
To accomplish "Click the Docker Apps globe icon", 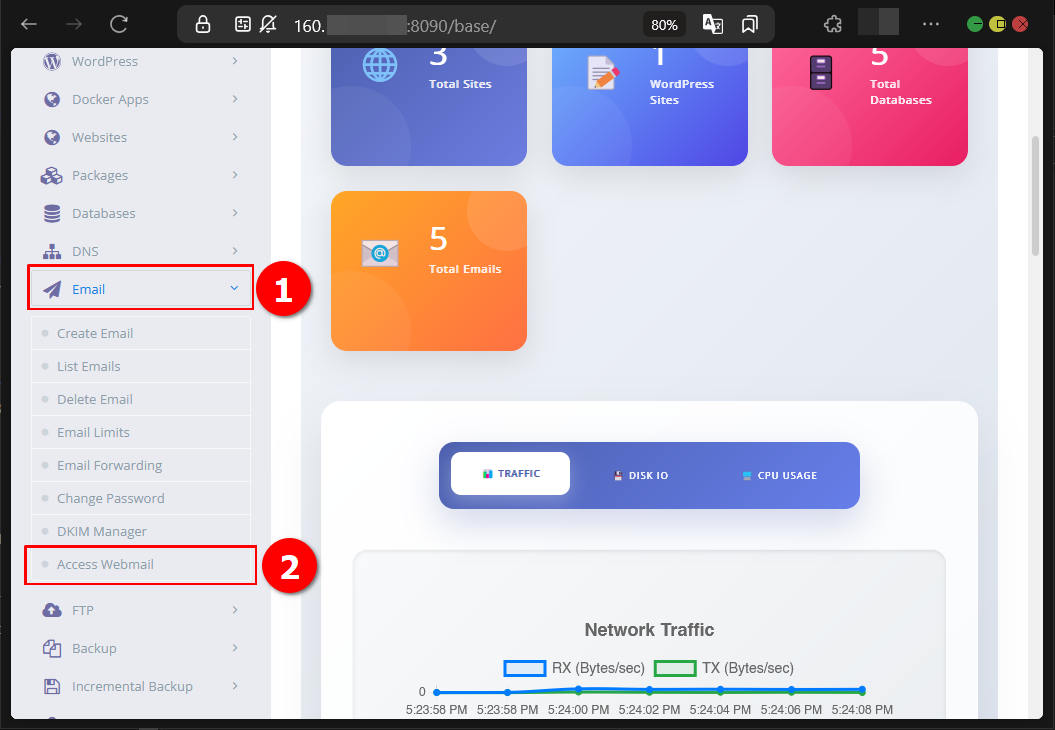I will [x=52, y=100].
